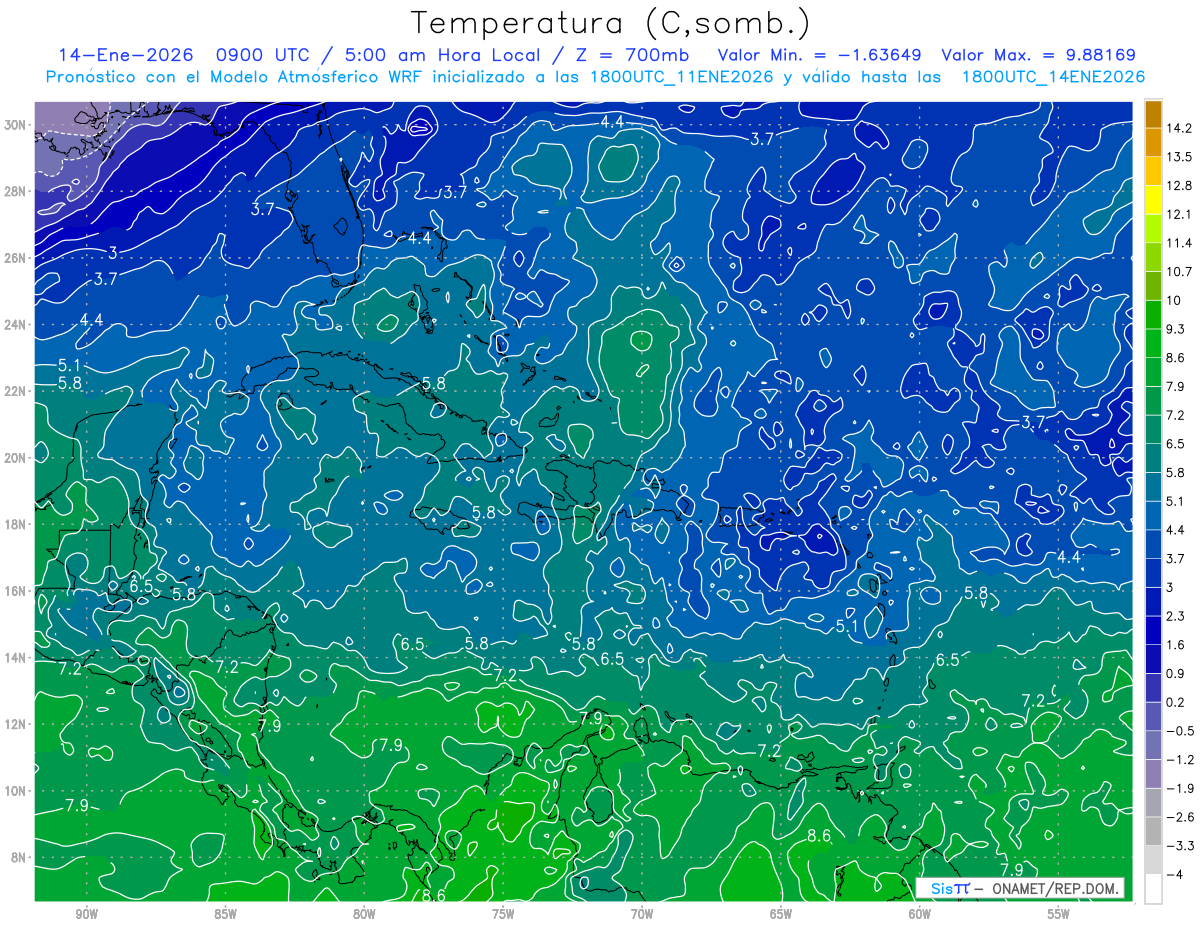Click the 30N latitude axis label

[16, 125]
